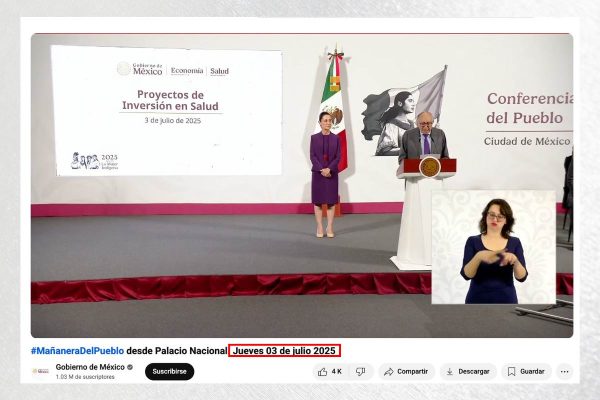
Task: Open the #MañaneraDelPueblo hashtag link
Action: coord(78,351)
